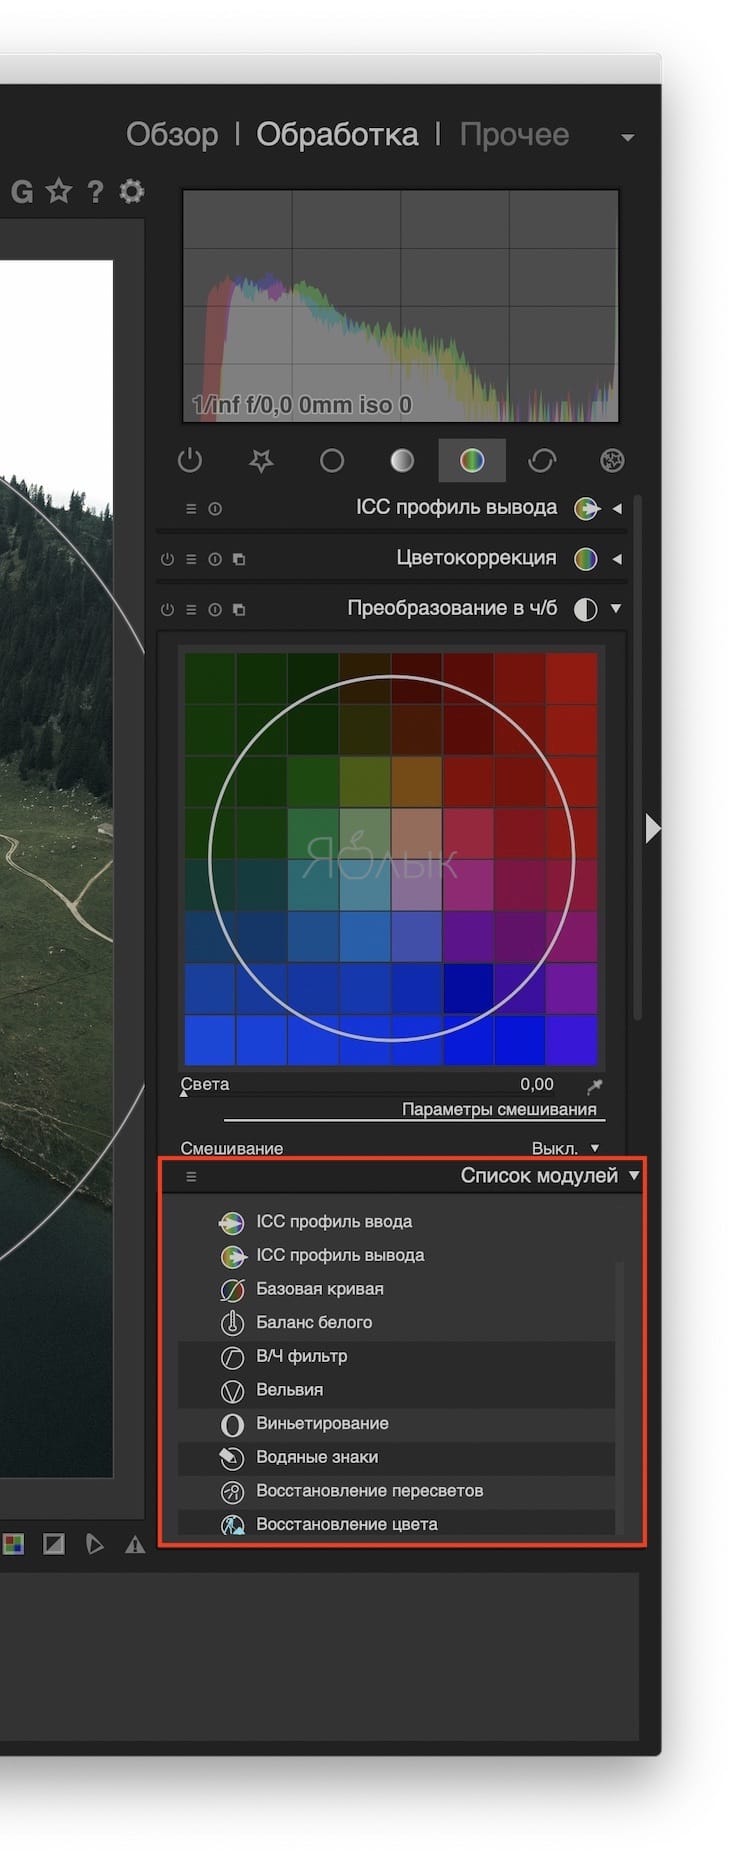Show correction modules group (swirl icon)
The height and width of the screenshot is (1860, 740).
[542, 460]
